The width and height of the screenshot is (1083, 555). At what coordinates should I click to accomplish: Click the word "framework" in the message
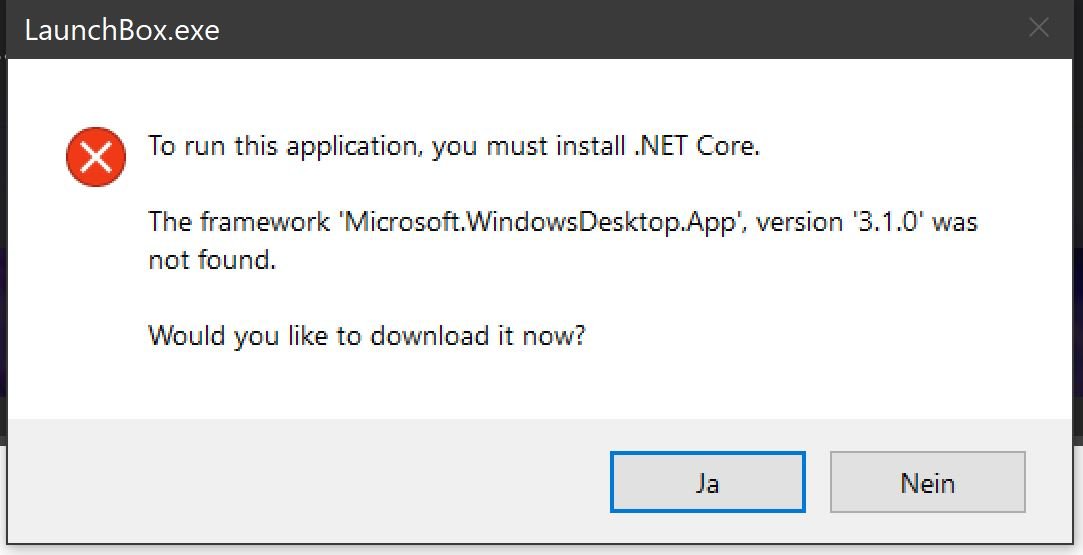click(x=265, y=222)
